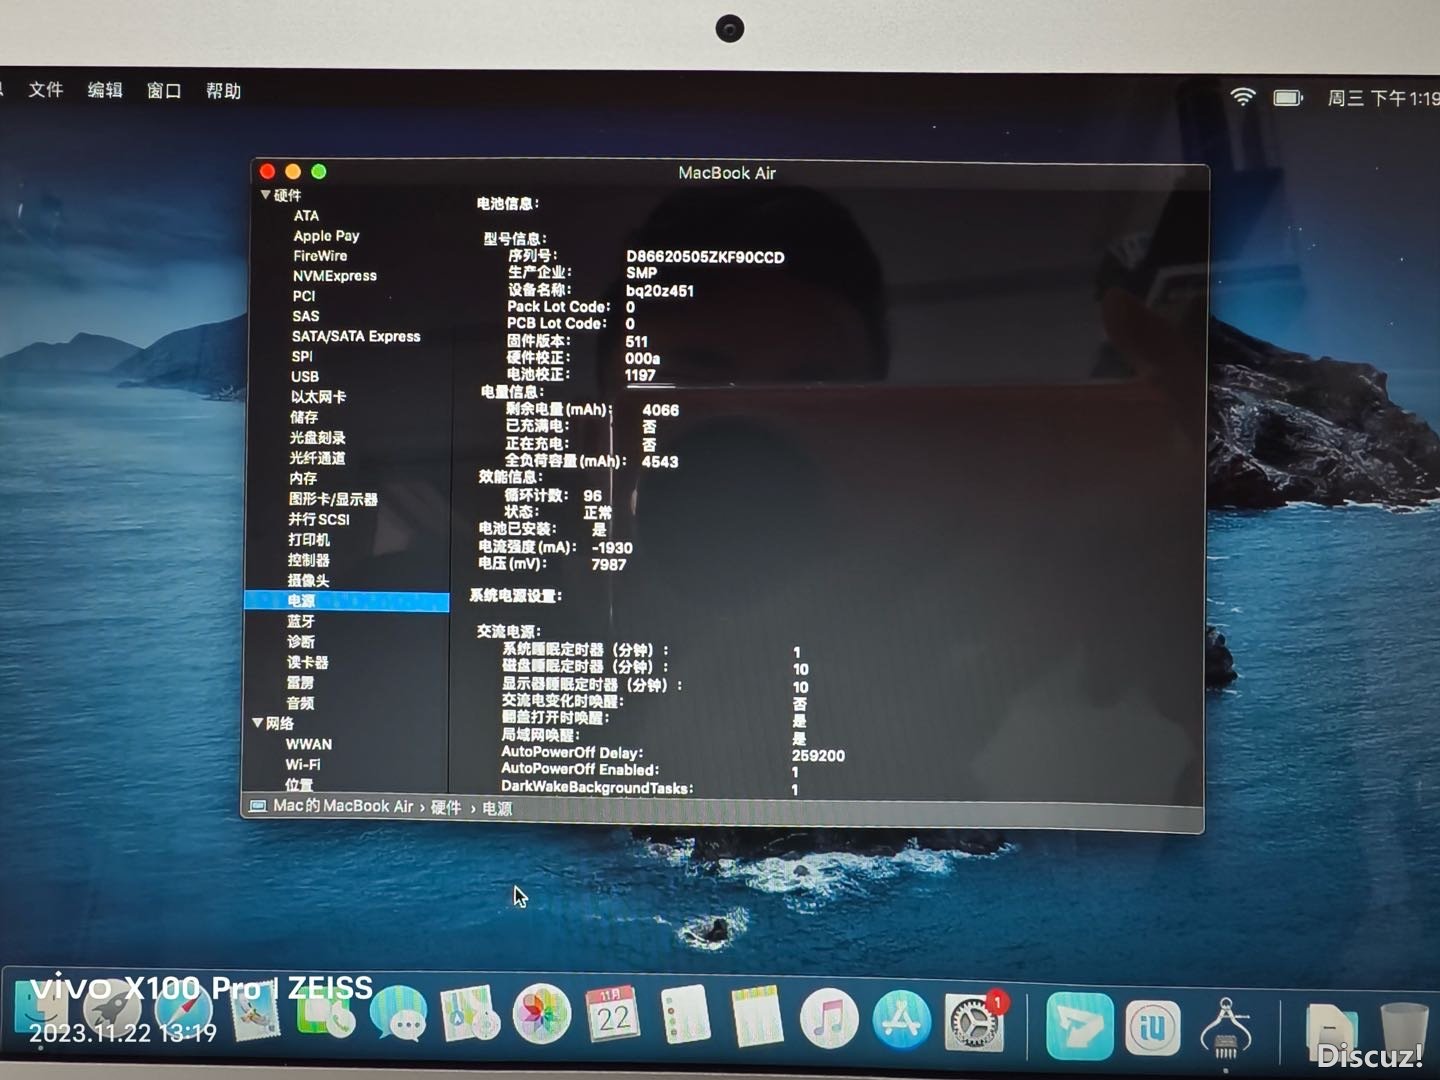
Task: Click serial number D86620505ZKF90CCD
Action: 705,257
